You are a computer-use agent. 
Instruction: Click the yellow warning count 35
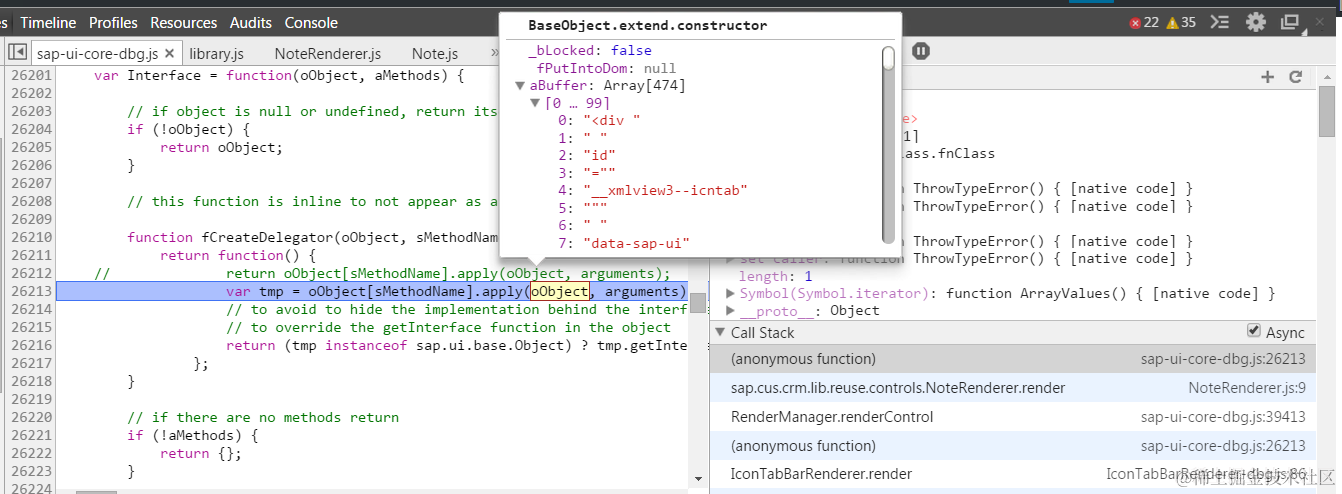1181,22
